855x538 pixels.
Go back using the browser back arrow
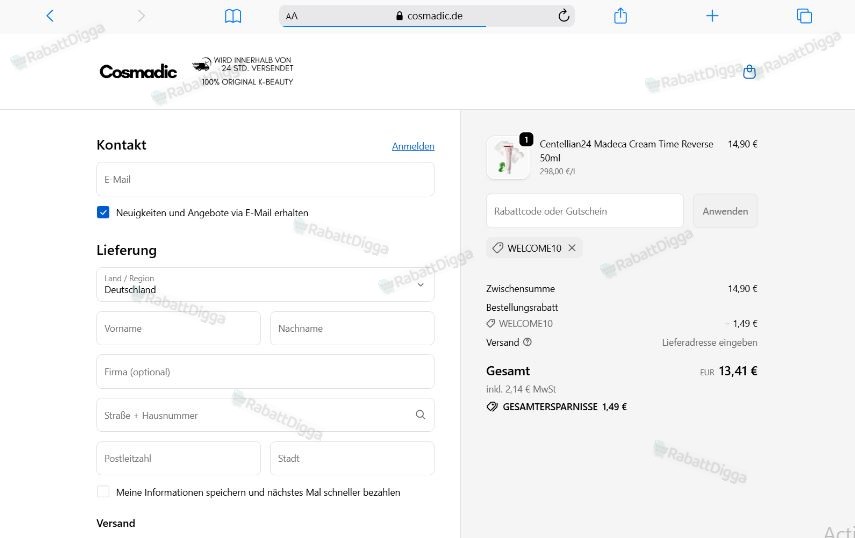point(50,16)
